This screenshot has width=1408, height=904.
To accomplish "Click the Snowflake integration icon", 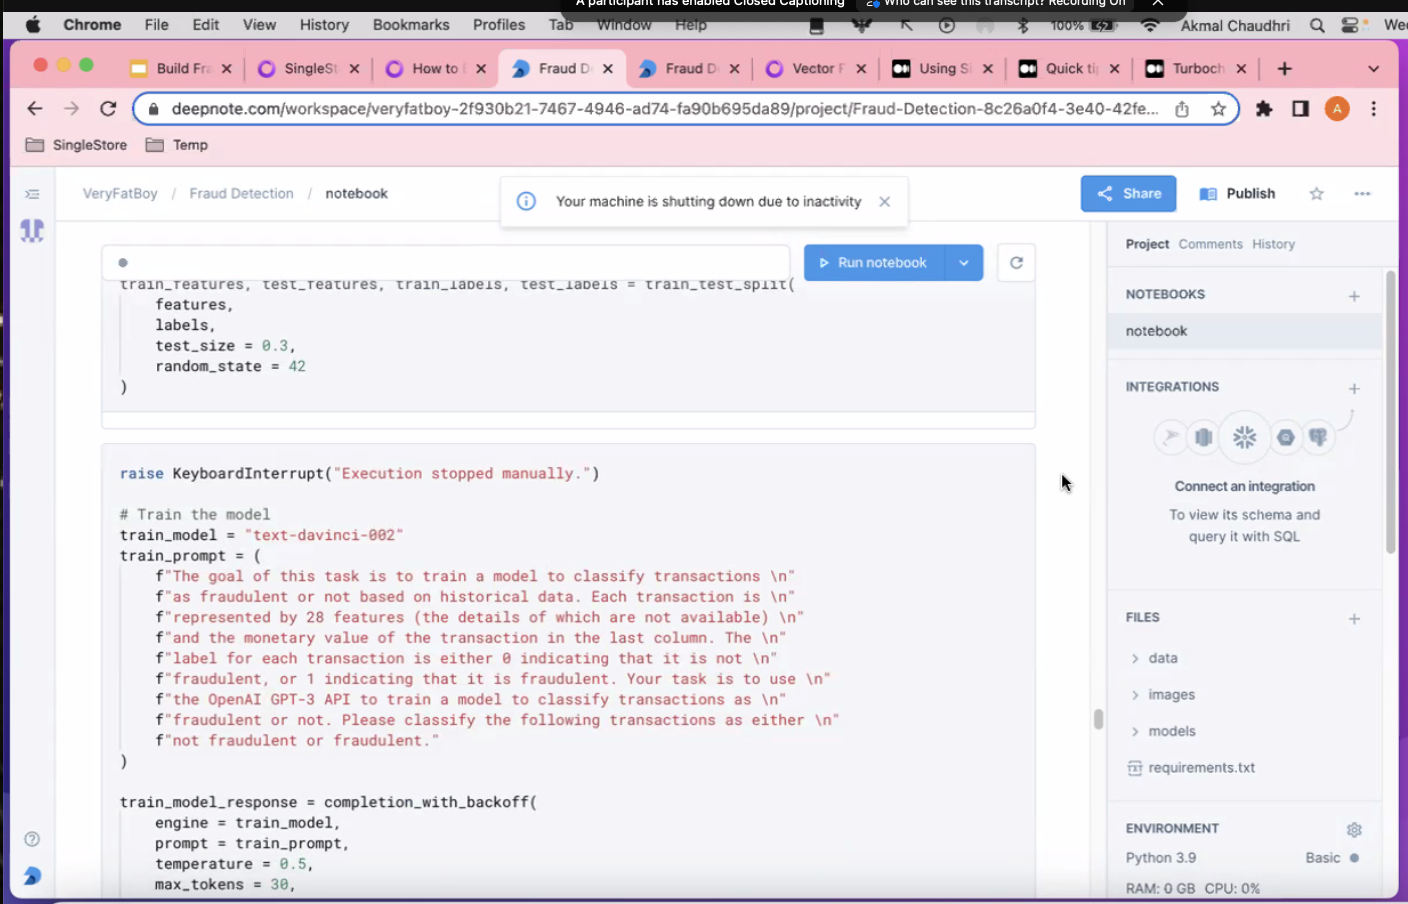I will [x=1244, y=437].
